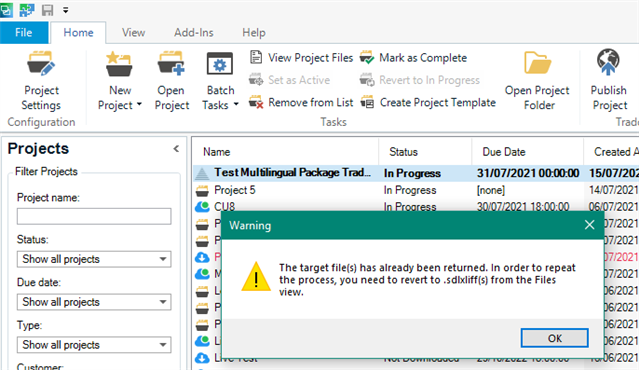
Task: Click Open Project icon in ribbon
Action: pos(171,64)
